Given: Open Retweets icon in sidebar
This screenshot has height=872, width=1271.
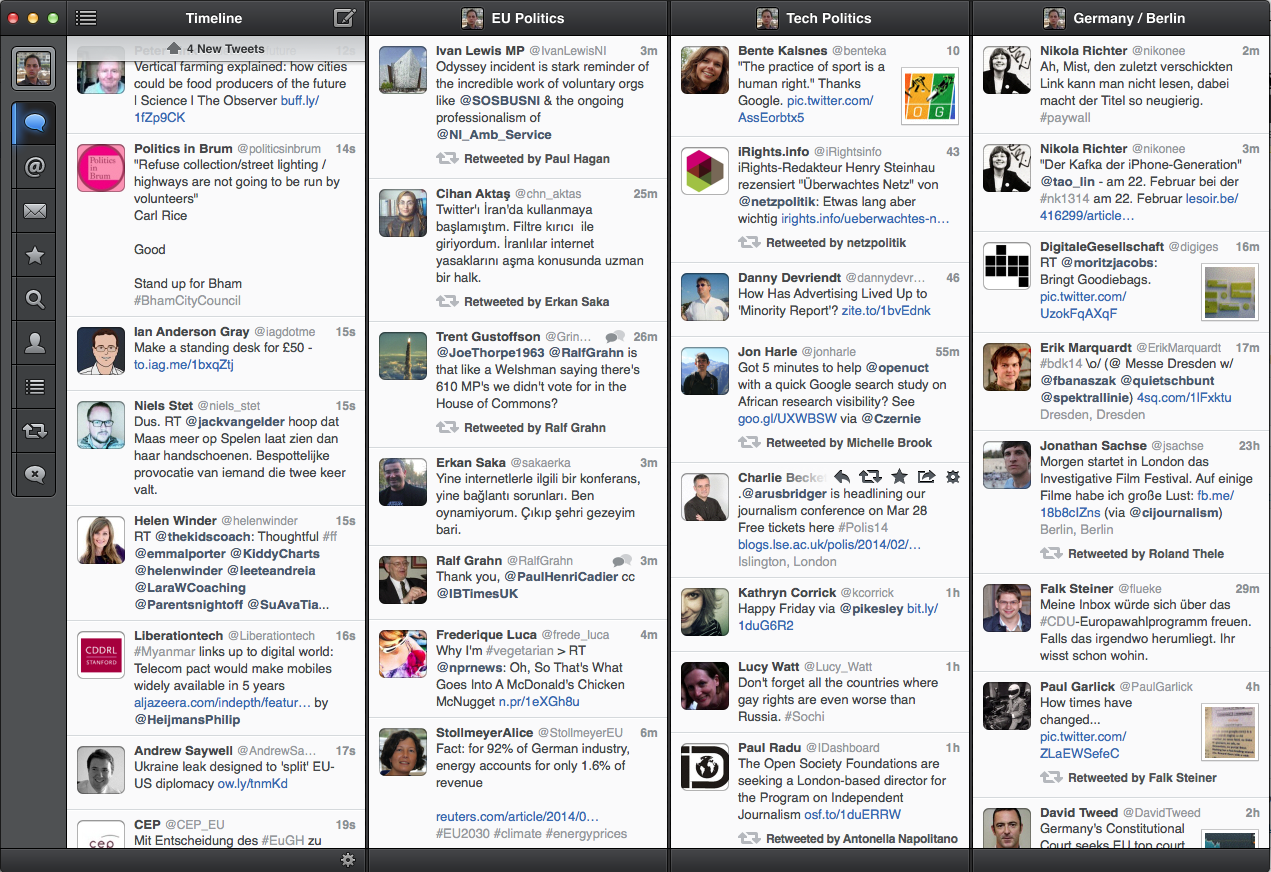Looking at the screenshot, I should [x=35, y=431].
